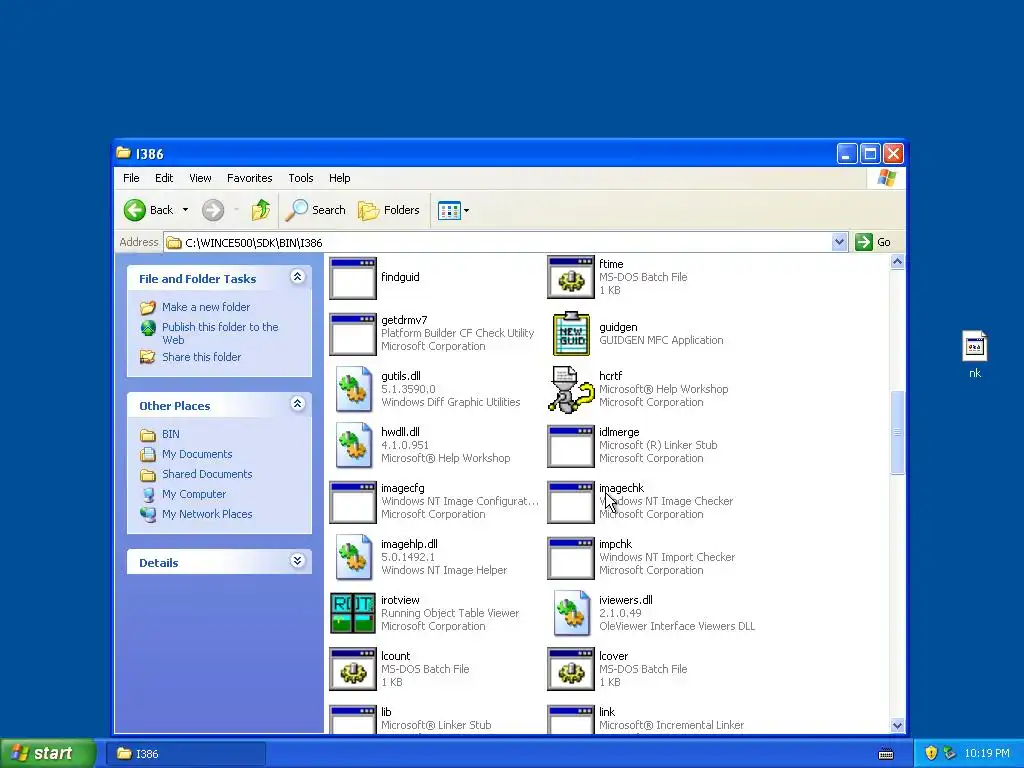Select the idlmerge application icon
The width and height of the screenshot is (1024, 768).
(571, 446)
